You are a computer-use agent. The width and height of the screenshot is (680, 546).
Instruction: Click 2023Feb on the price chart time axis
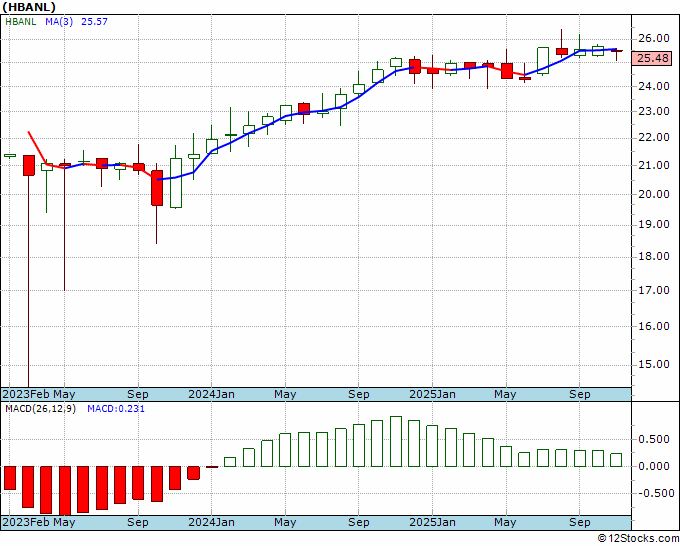[x=26, y=394]
